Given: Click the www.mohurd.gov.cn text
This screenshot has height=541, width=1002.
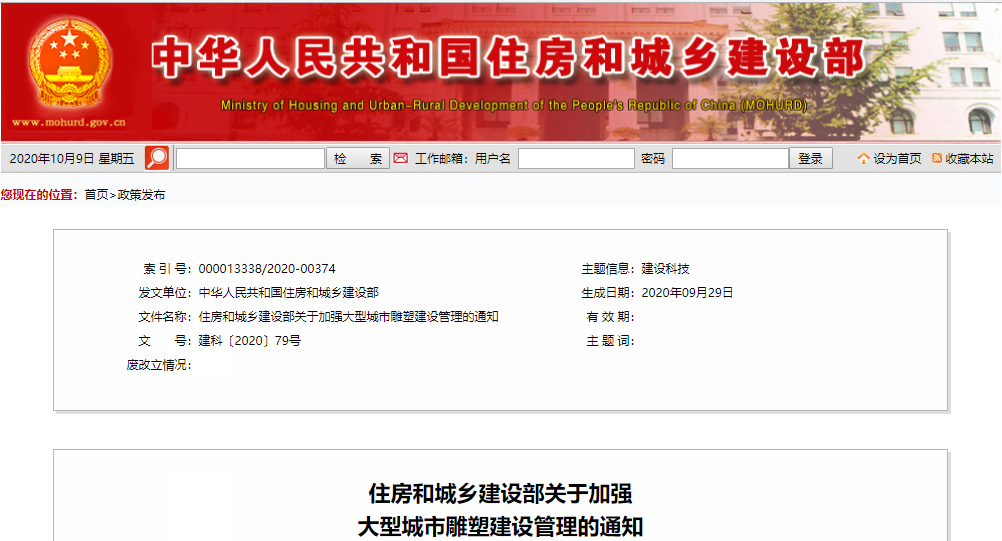Looking at the screenshot, I should click(x=69, y=122).
